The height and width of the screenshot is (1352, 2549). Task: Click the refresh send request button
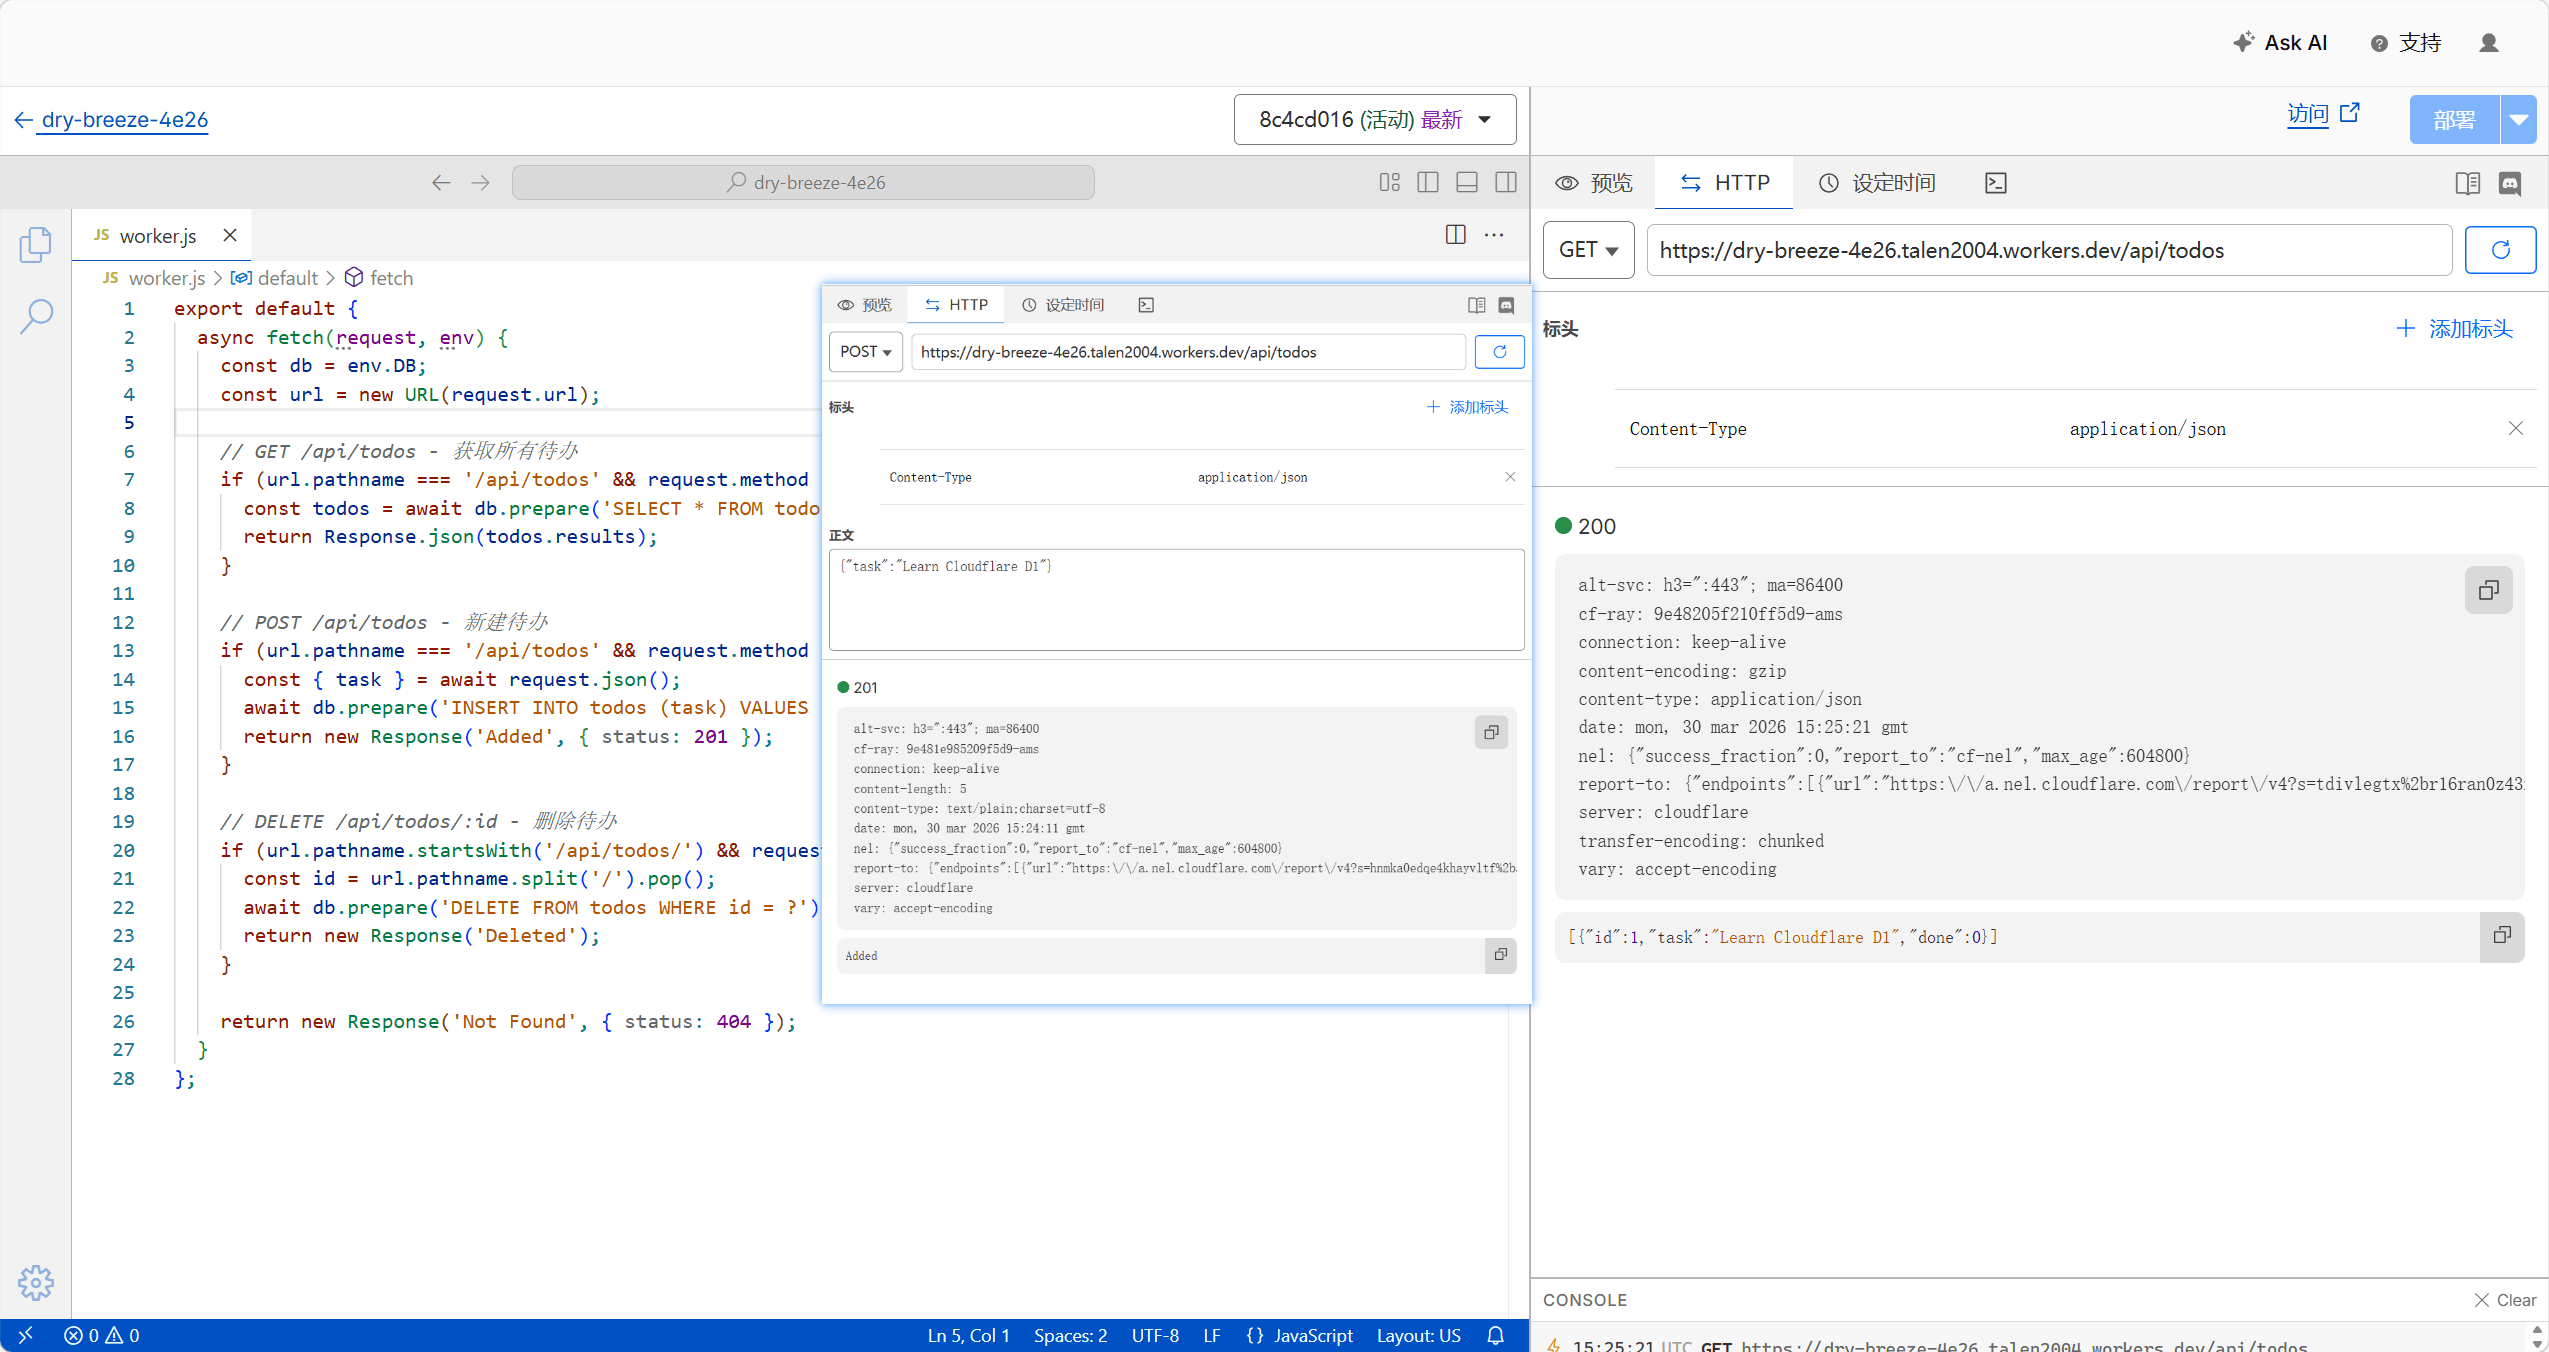[2499, 250]
